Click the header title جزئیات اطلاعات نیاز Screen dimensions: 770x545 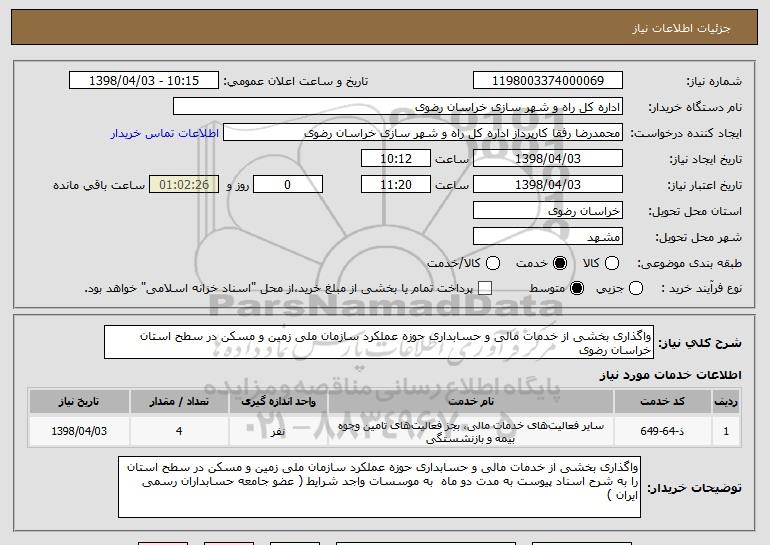[681, 28]
